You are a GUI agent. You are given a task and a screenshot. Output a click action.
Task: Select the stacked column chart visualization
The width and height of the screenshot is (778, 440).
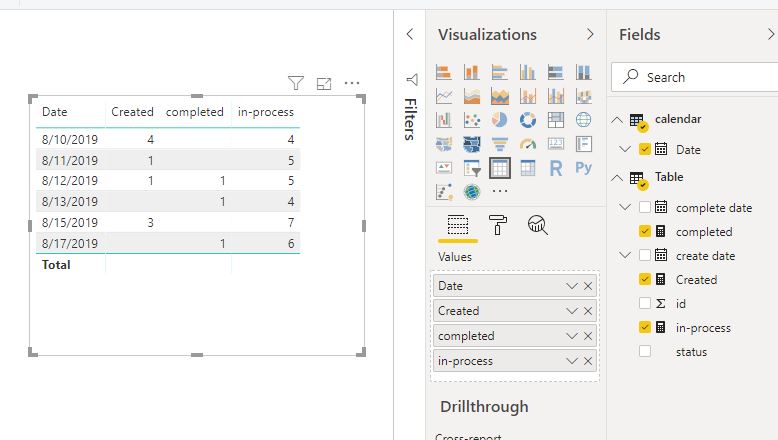(x=471, y=72)
